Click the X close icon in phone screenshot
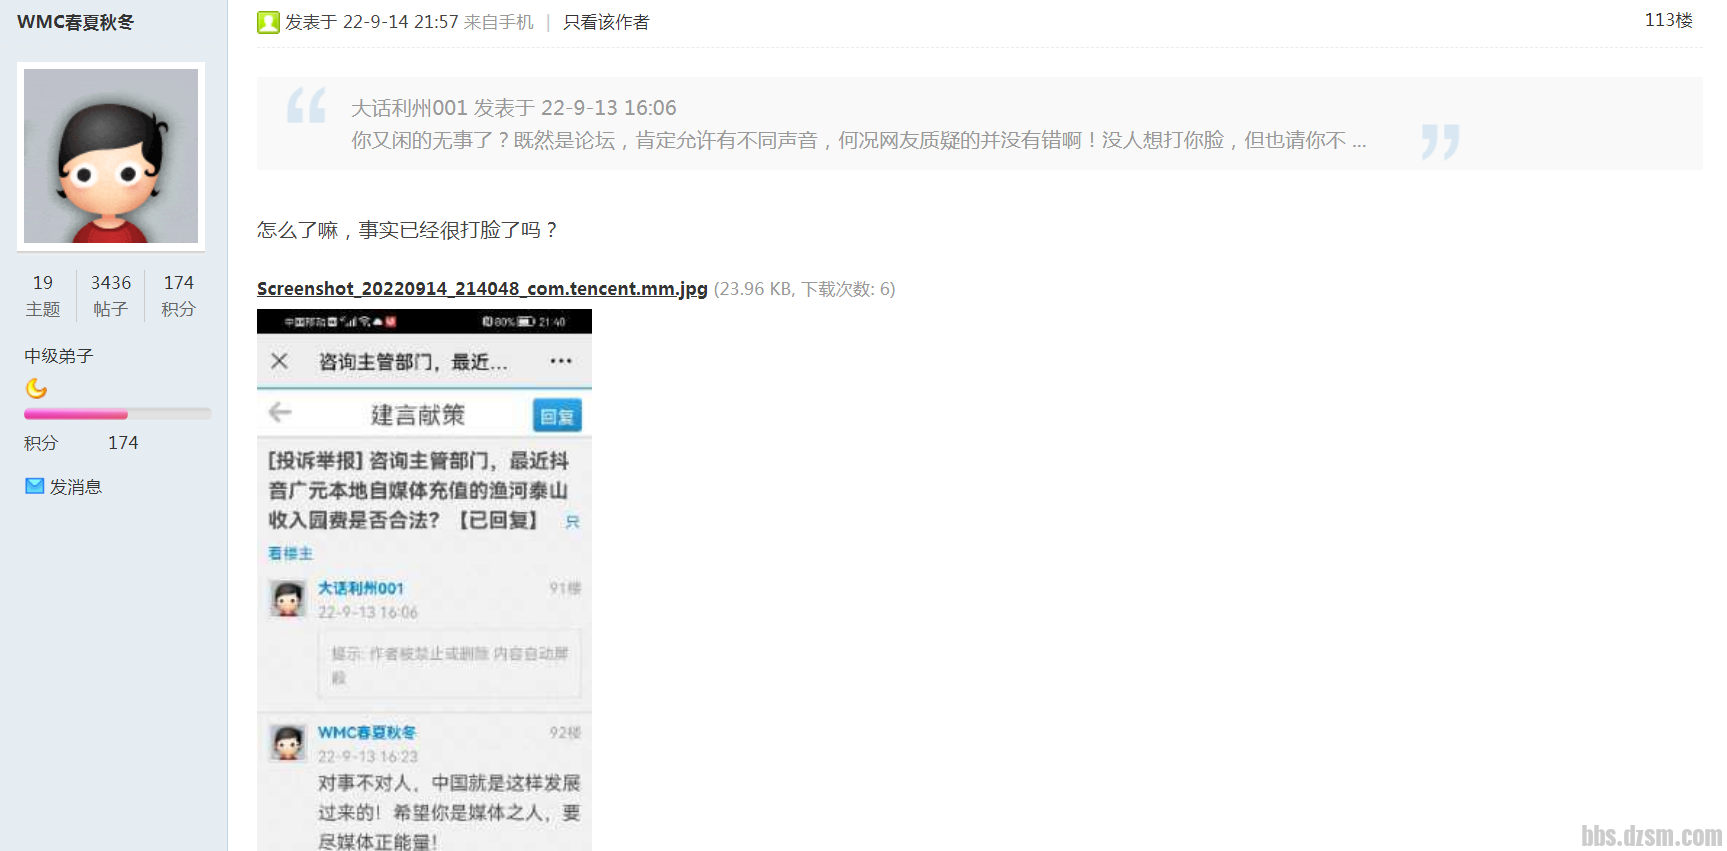 280,361
